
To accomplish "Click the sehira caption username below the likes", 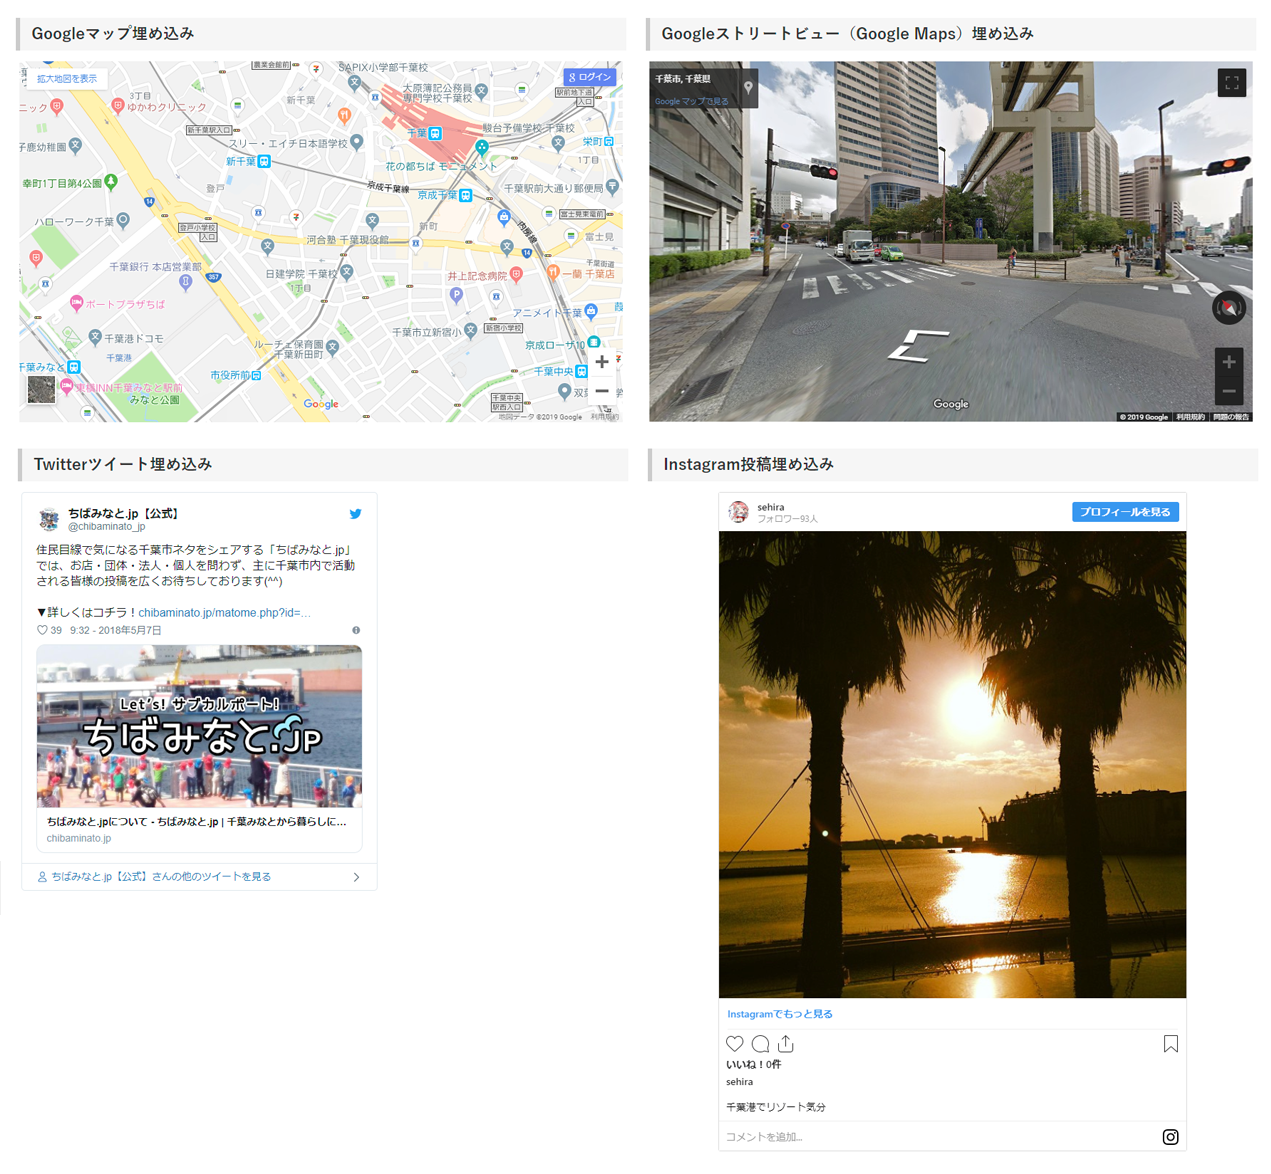I will point(739,1082).
